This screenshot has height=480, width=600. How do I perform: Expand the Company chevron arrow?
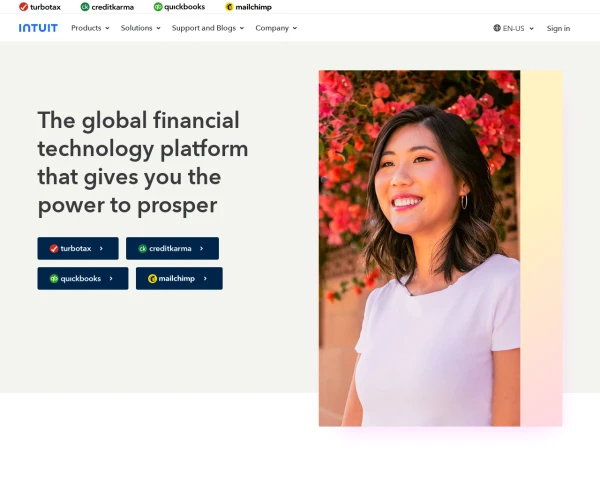[295, 28]
